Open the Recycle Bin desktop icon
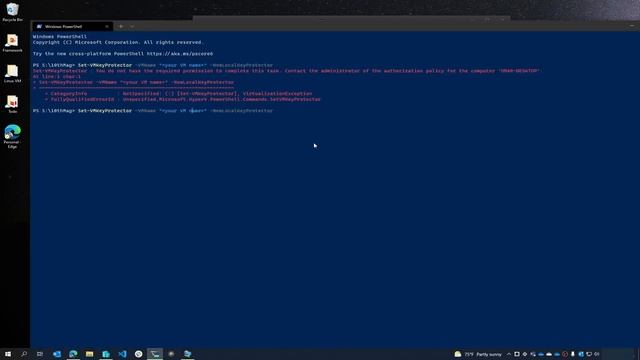Viewport: 640px width, 360px height. 12,11
